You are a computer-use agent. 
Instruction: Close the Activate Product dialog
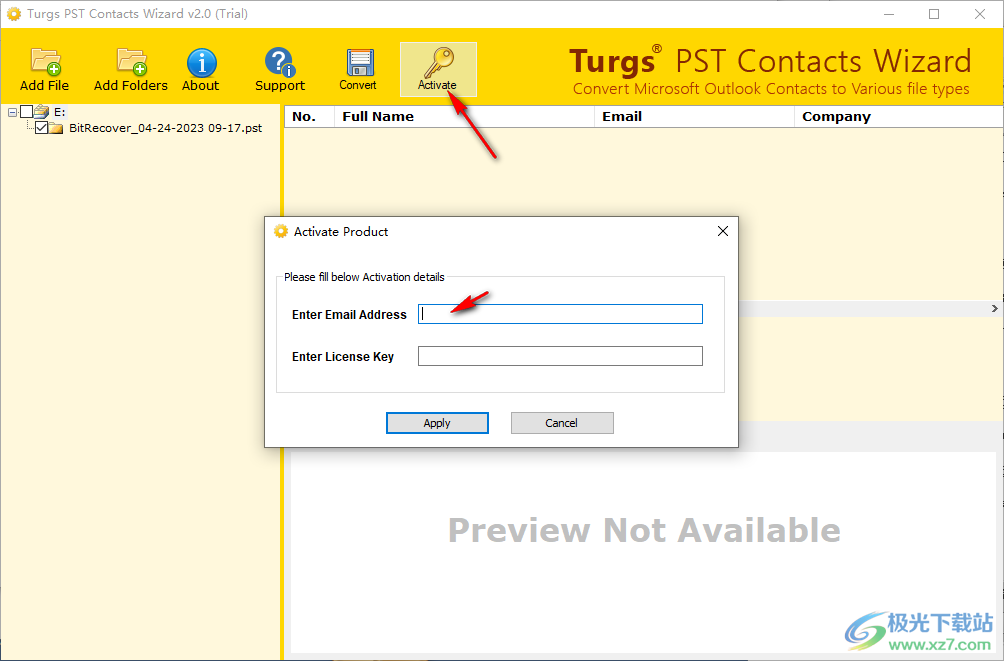pos(723,231)
